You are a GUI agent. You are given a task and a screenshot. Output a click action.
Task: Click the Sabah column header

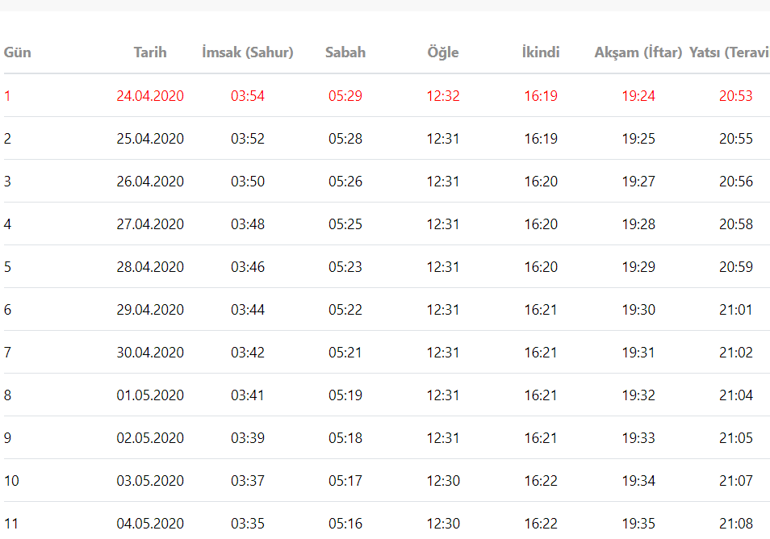pos(345,52)
